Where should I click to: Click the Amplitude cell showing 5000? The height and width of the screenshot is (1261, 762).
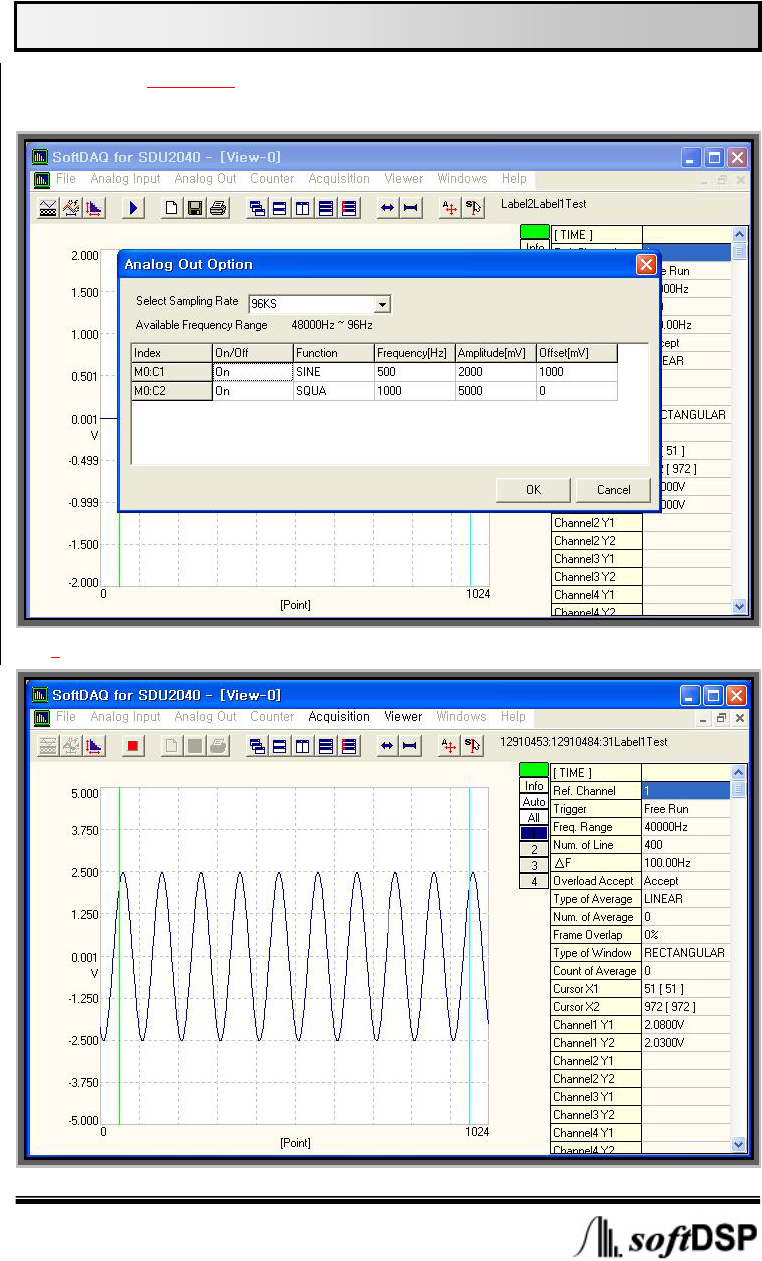click(495, 391)
